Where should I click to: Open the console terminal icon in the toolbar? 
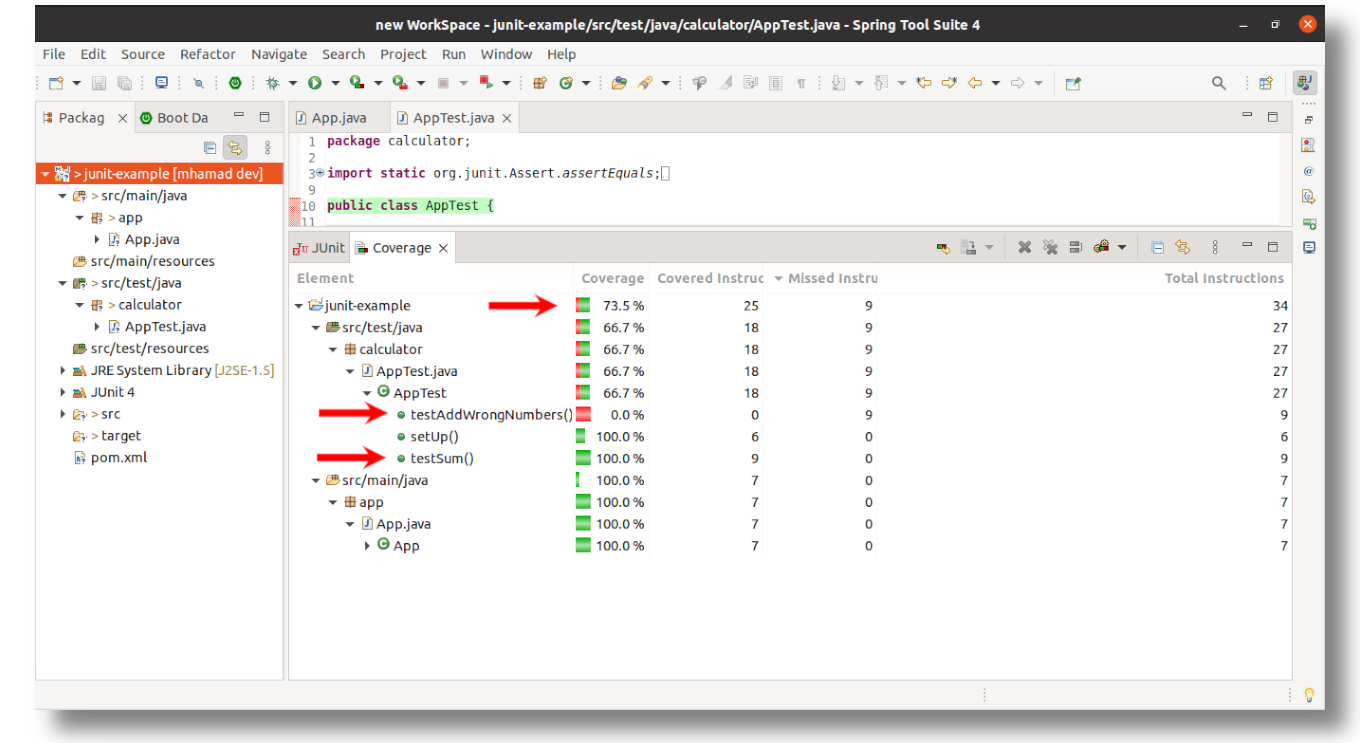point(161,83)
